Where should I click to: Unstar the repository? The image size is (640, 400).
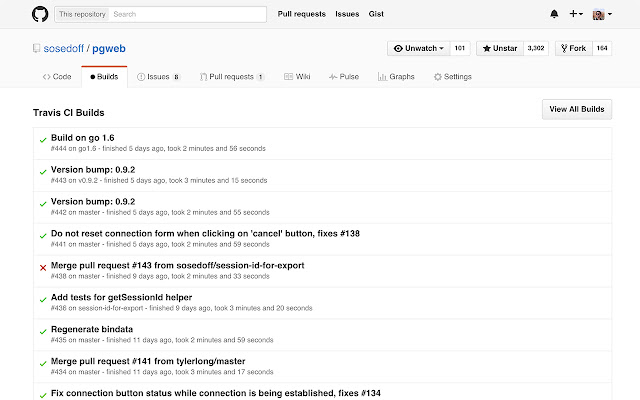coord(500,48)
